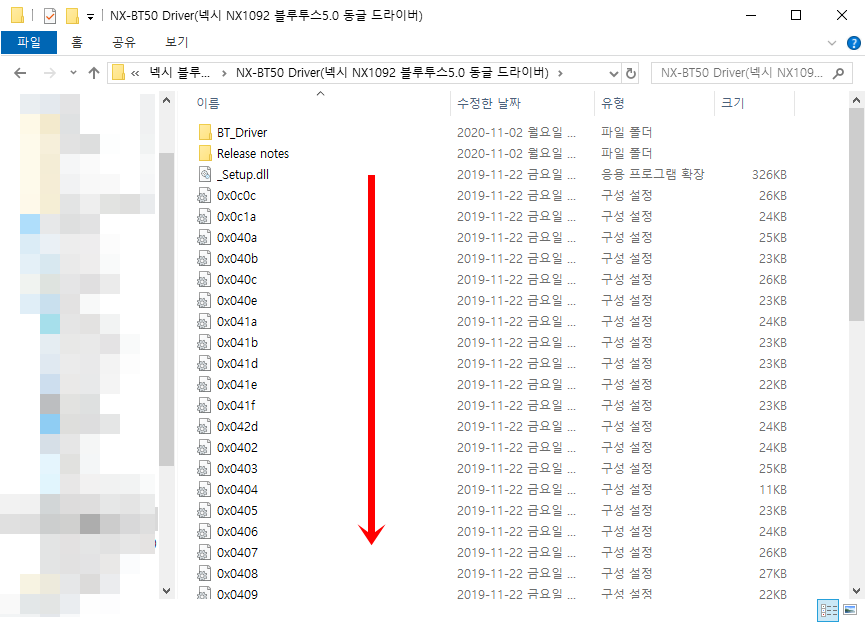Go up one folder level

click(94, 73)
